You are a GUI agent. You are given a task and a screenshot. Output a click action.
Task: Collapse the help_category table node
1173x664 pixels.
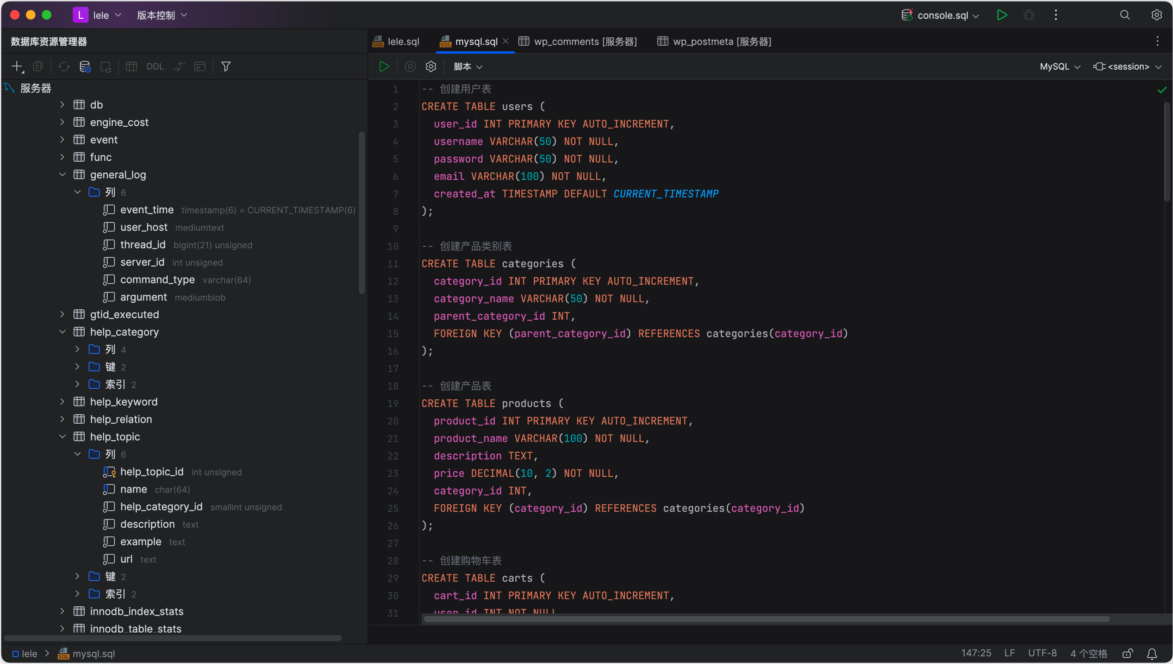click(63, 332)
